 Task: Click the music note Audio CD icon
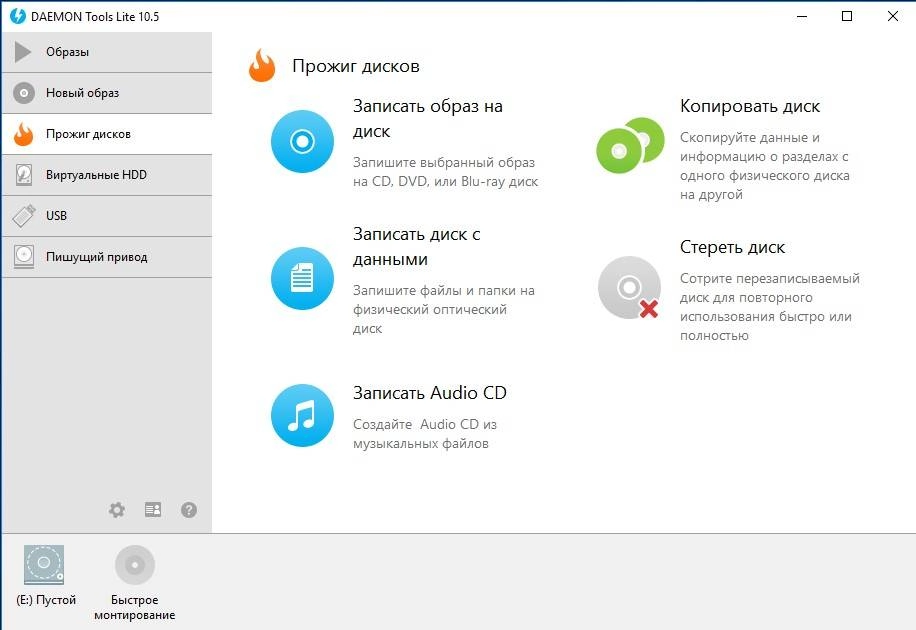(302, 415)
